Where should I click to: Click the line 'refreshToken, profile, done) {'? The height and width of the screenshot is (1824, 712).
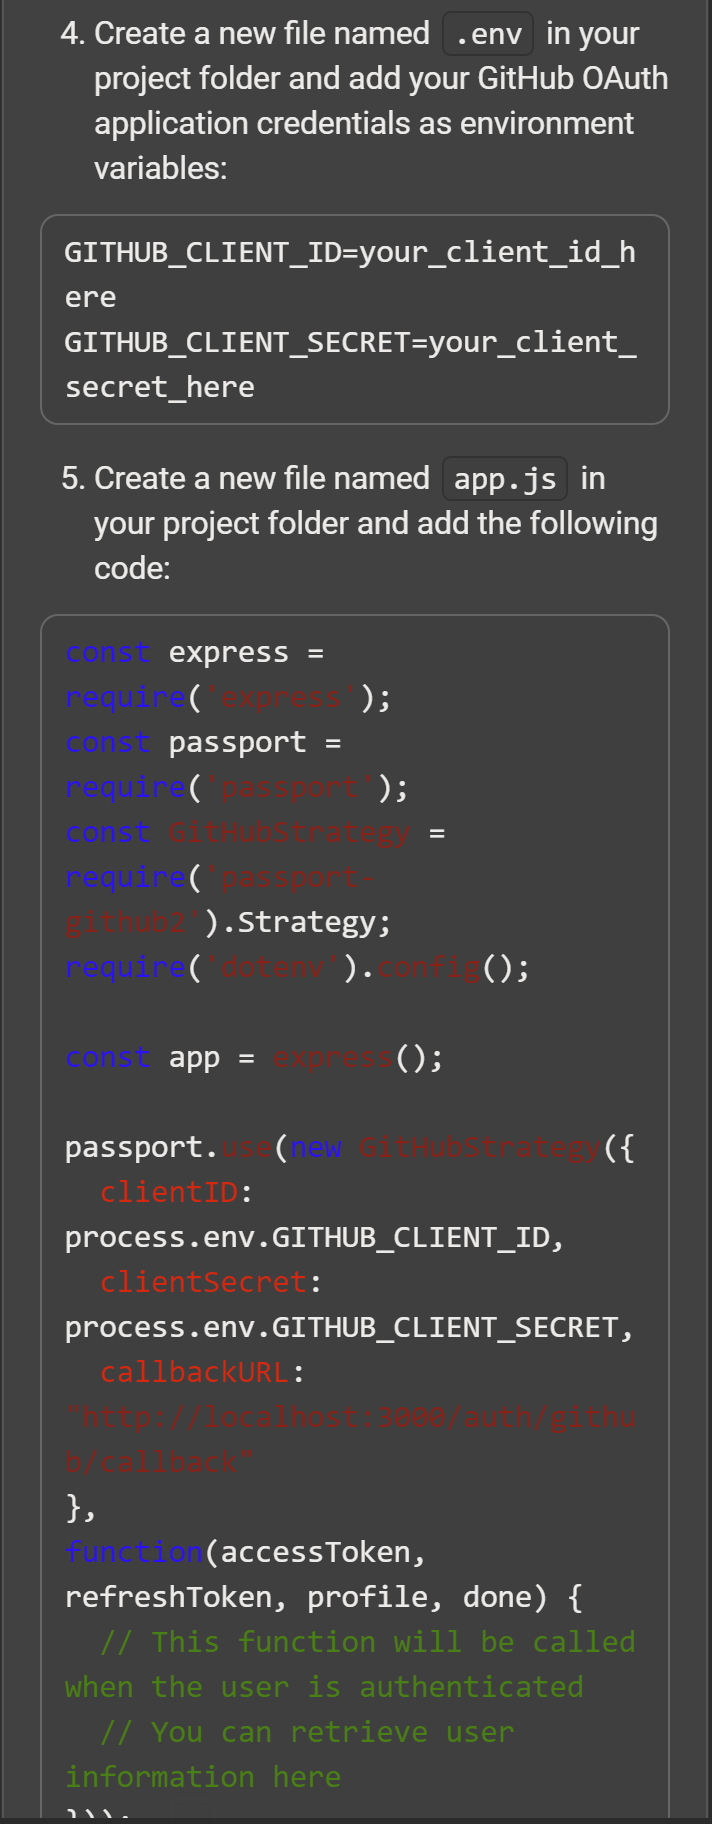click(x=324, y=1597)
